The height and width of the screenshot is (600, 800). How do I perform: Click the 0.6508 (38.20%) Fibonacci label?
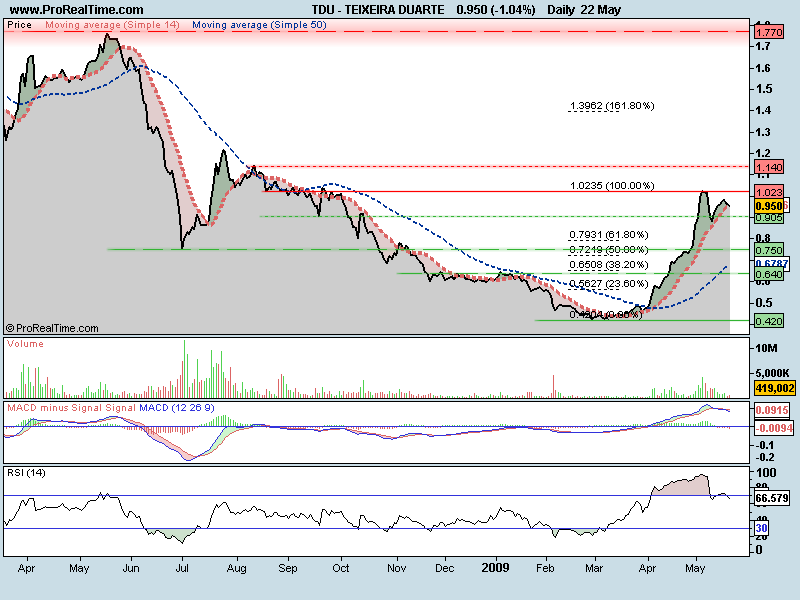[x=609, y=265]
